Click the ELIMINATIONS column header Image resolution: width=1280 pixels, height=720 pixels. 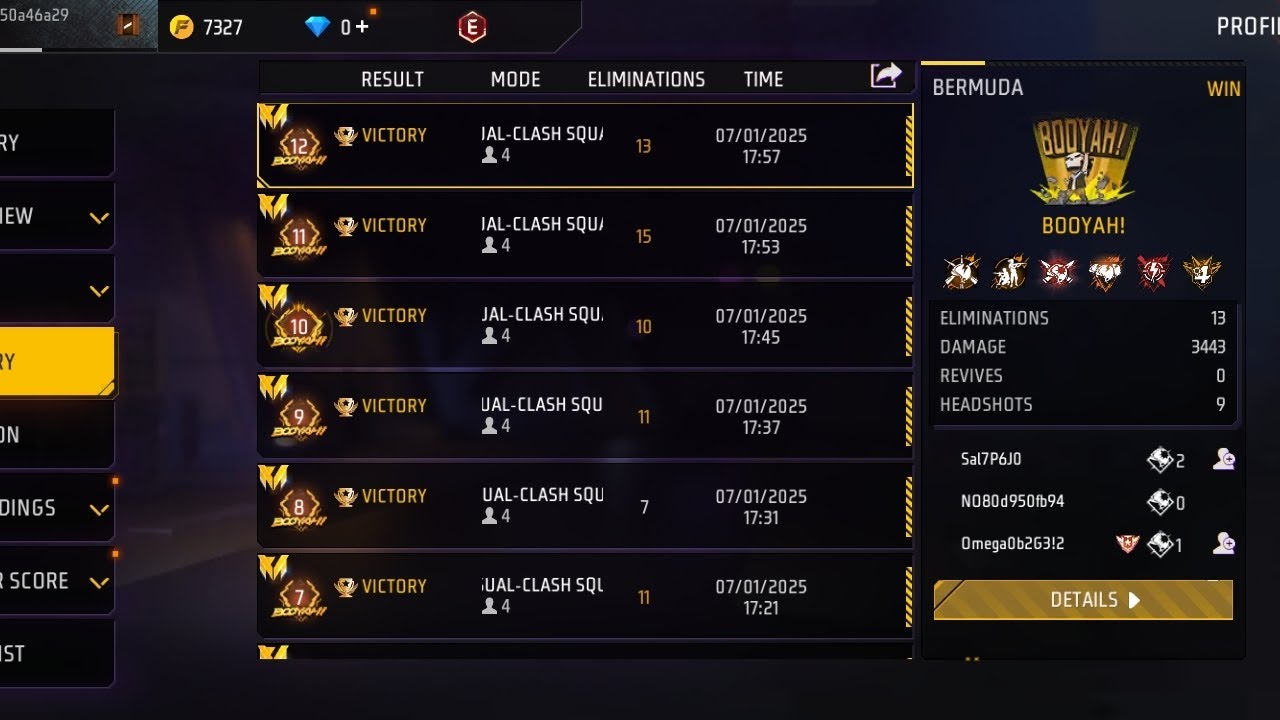click(x=646, y=79)
